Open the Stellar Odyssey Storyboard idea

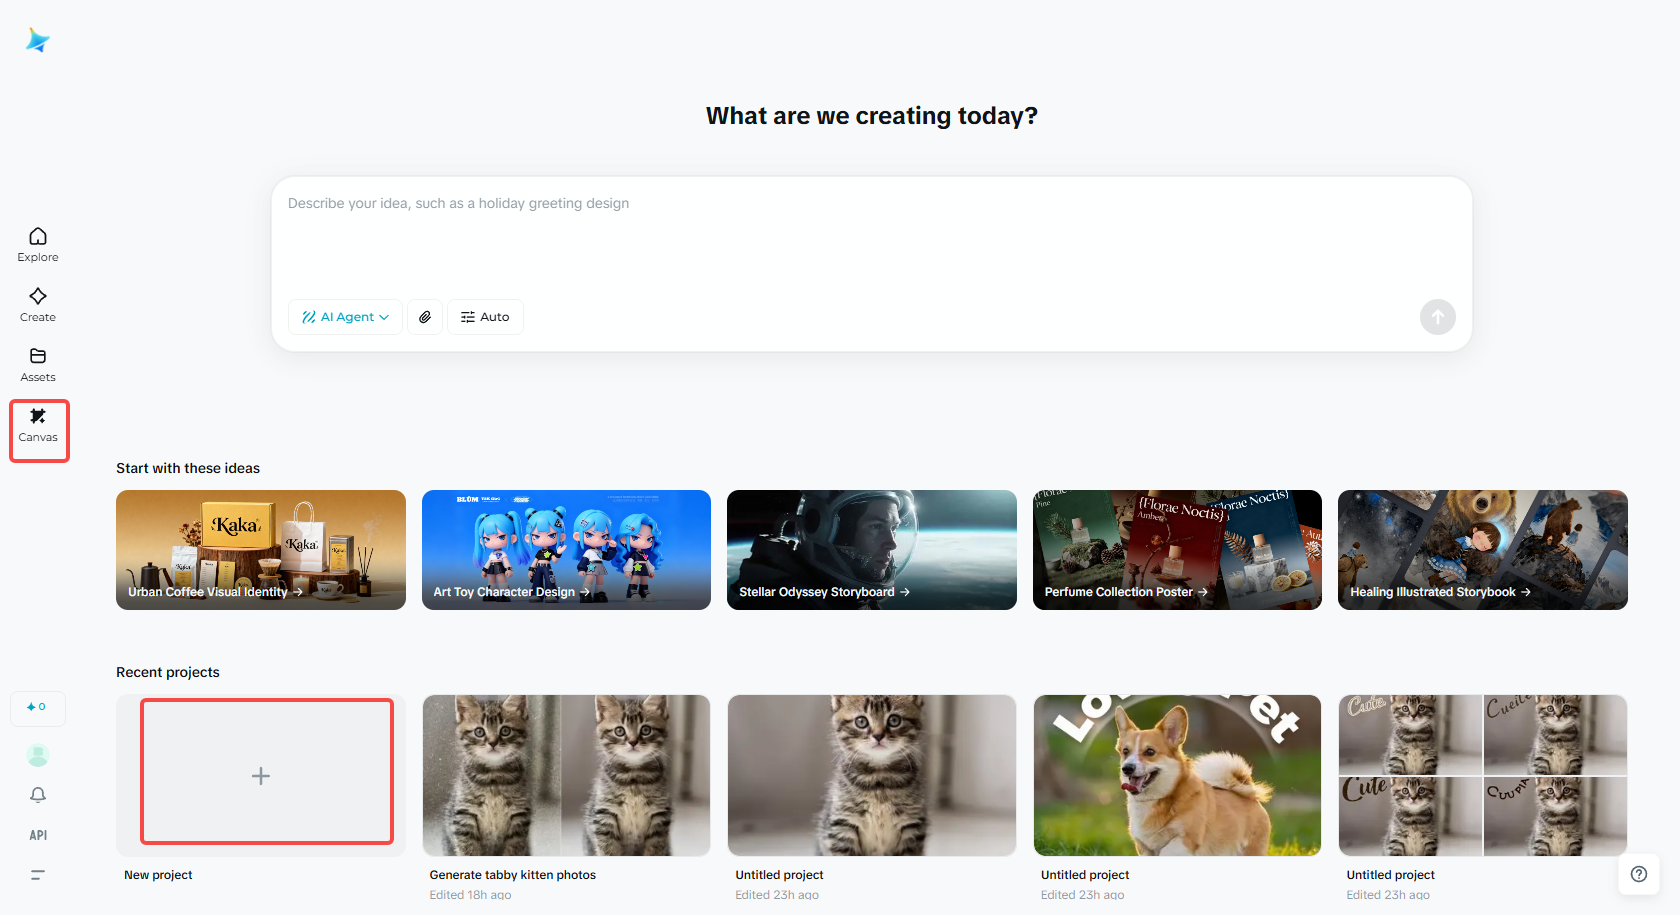872,550
